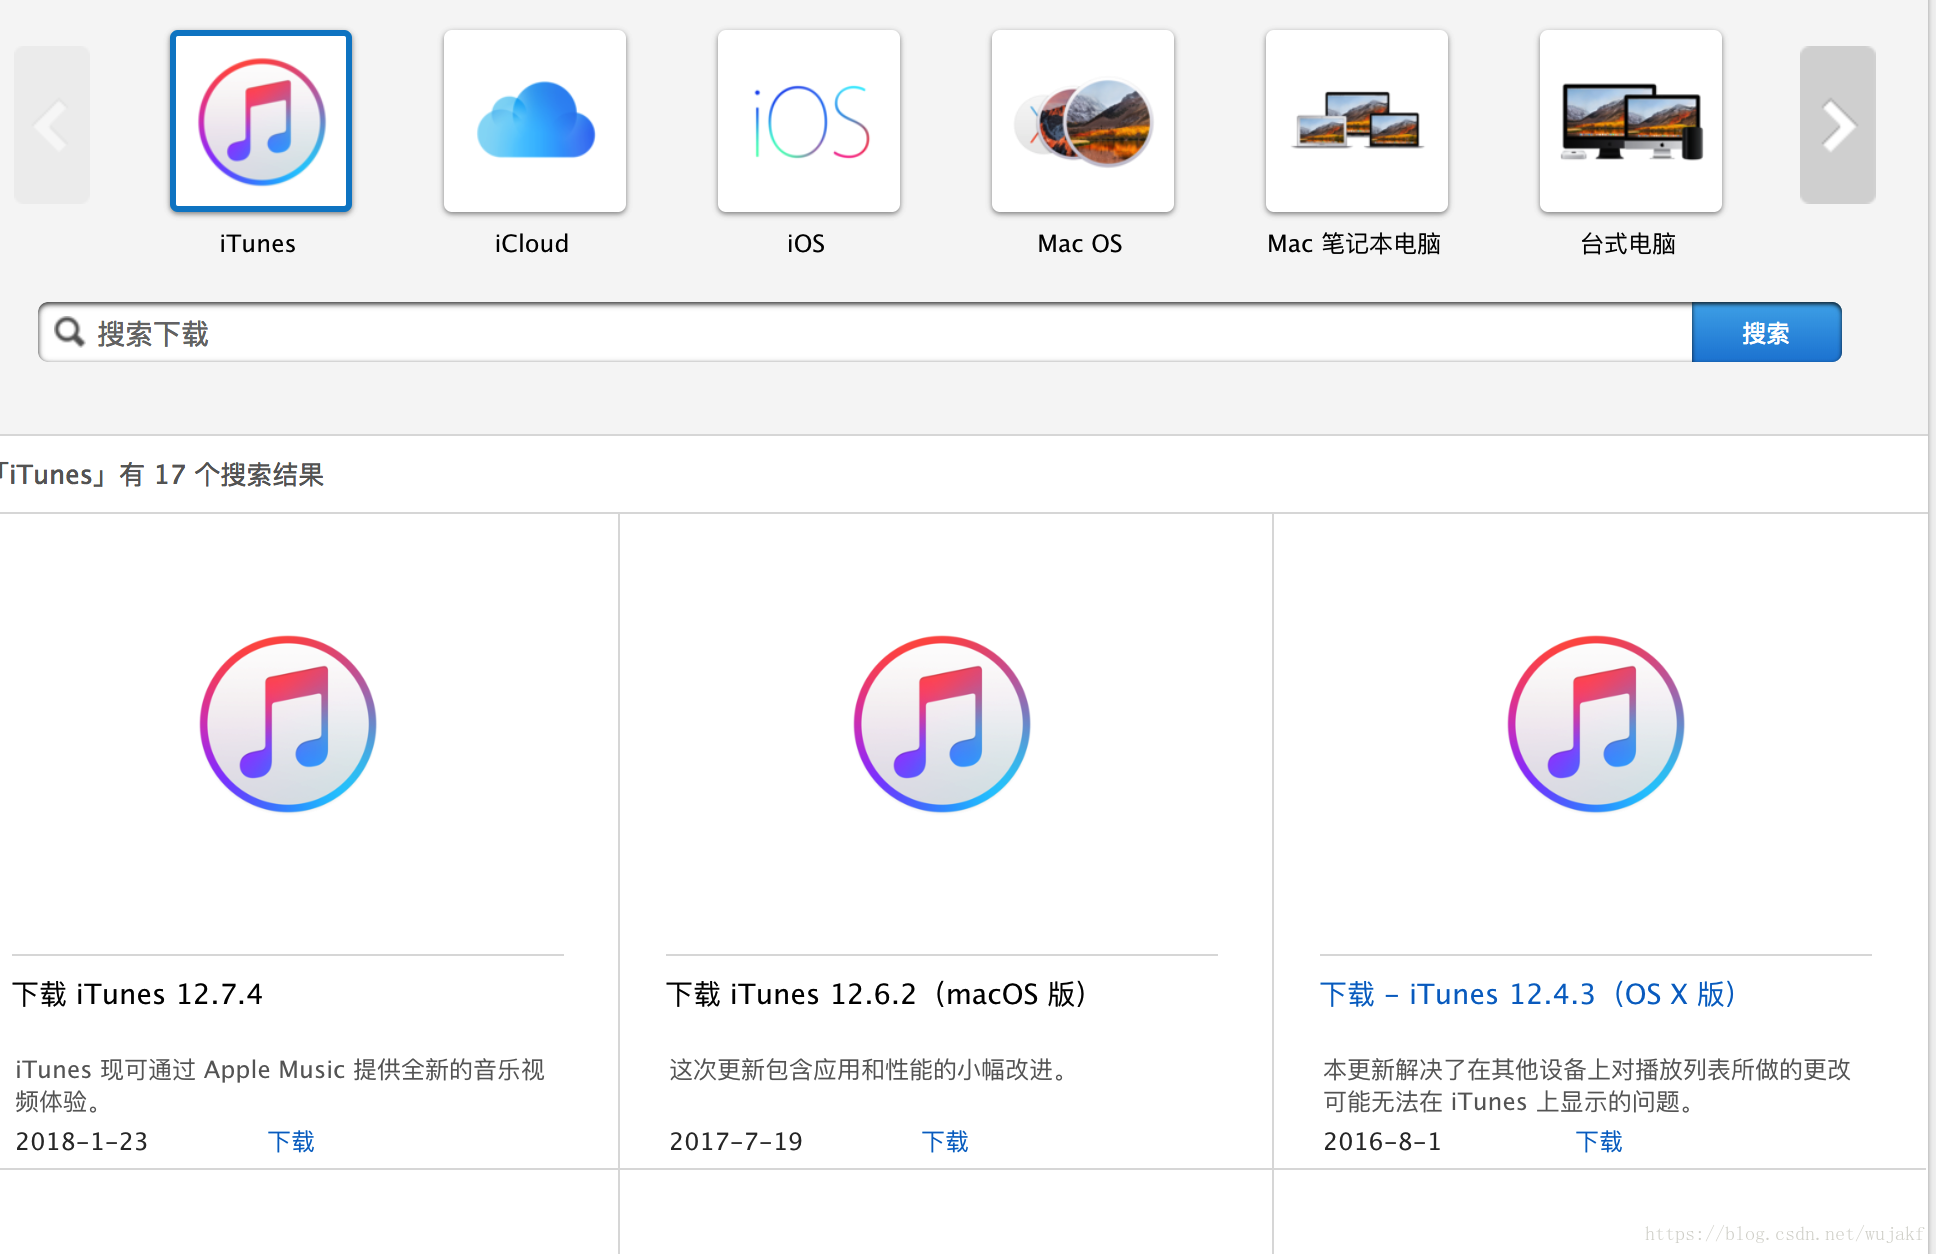Click the iOS label text

click(x=806, y=244)
